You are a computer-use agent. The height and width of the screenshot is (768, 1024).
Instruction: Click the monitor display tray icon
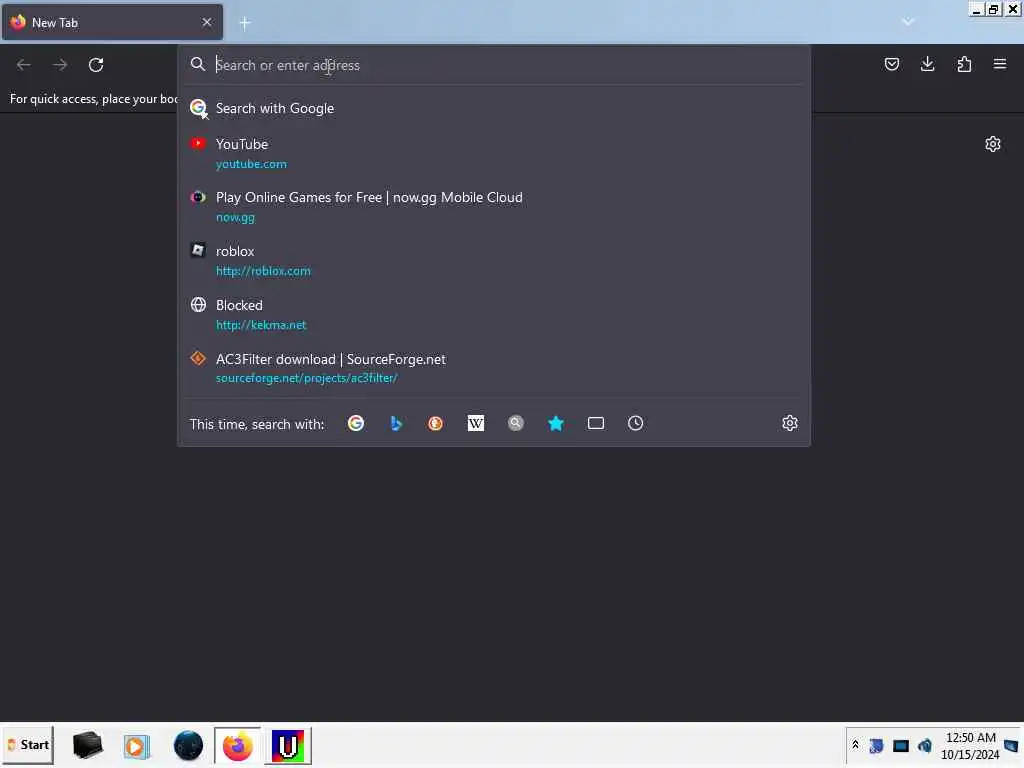point(901,746)
